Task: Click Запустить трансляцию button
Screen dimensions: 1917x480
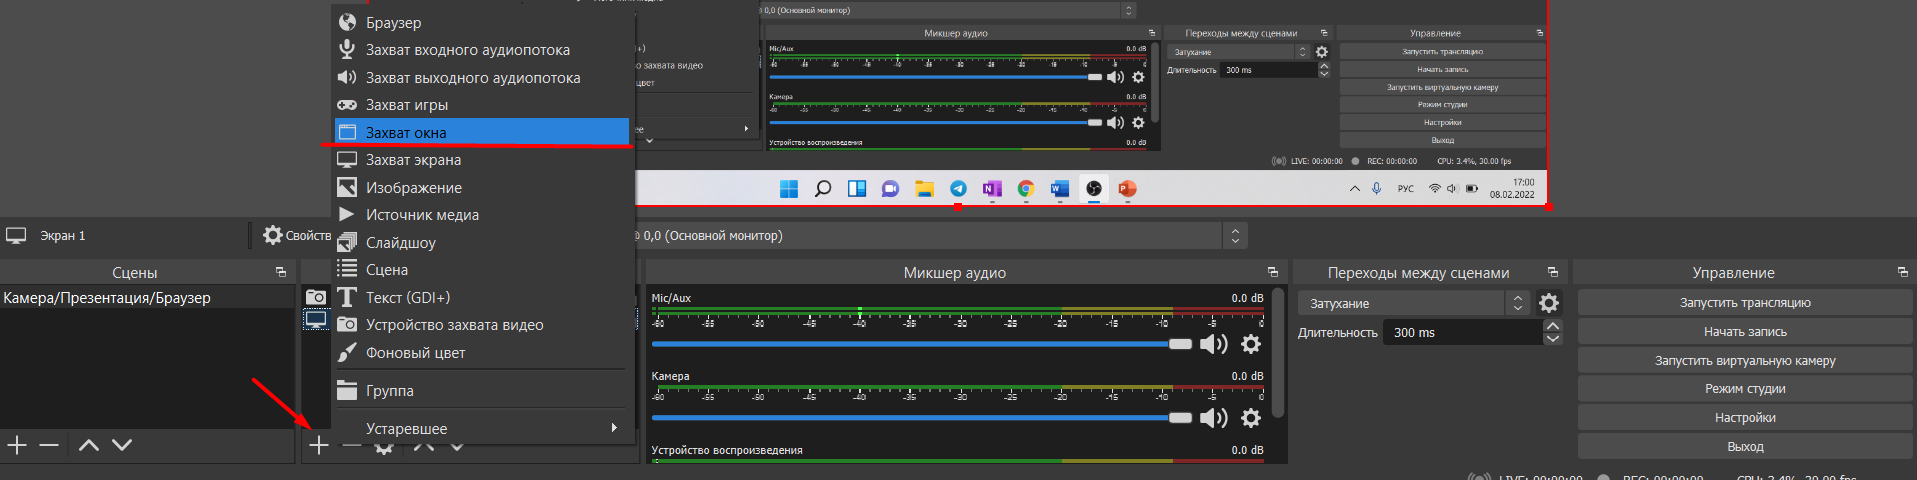Action: 1744,303
